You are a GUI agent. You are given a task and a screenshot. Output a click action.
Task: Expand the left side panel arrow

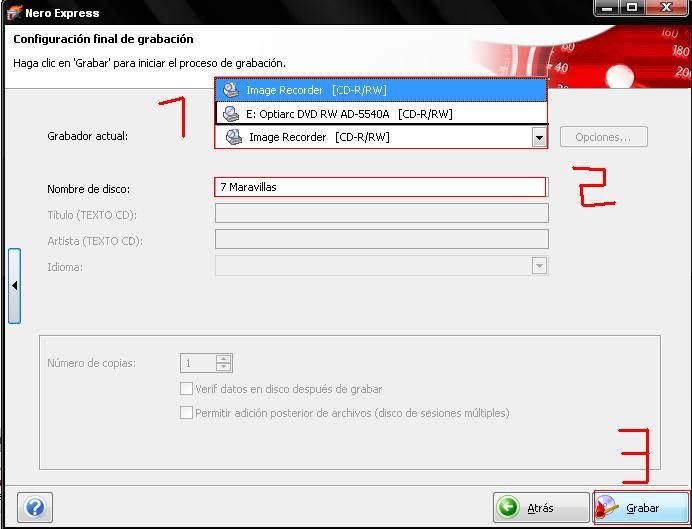click(15, 286)
